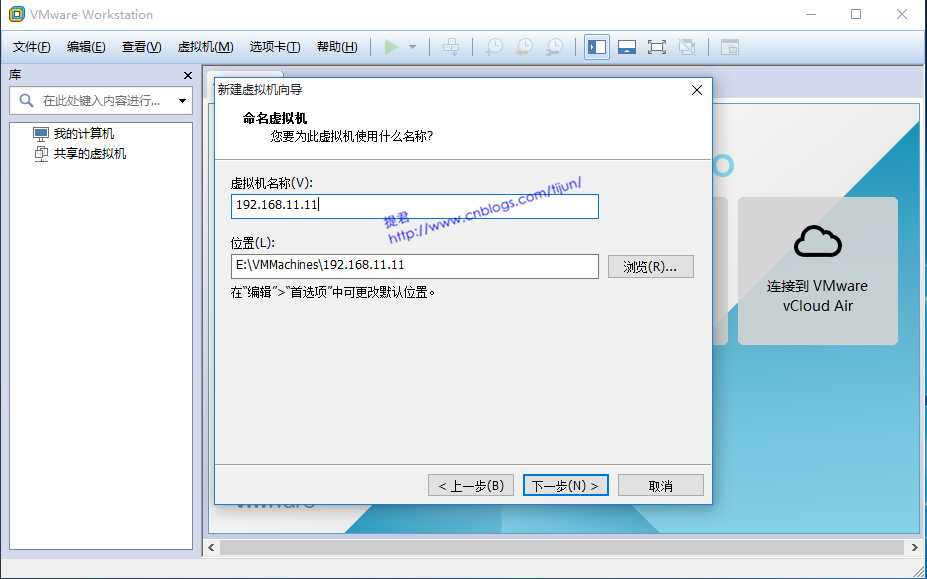The image size is (927, 579).
Task: Click the cloud icon on vCloud Air tile
Action: [818, 241]
